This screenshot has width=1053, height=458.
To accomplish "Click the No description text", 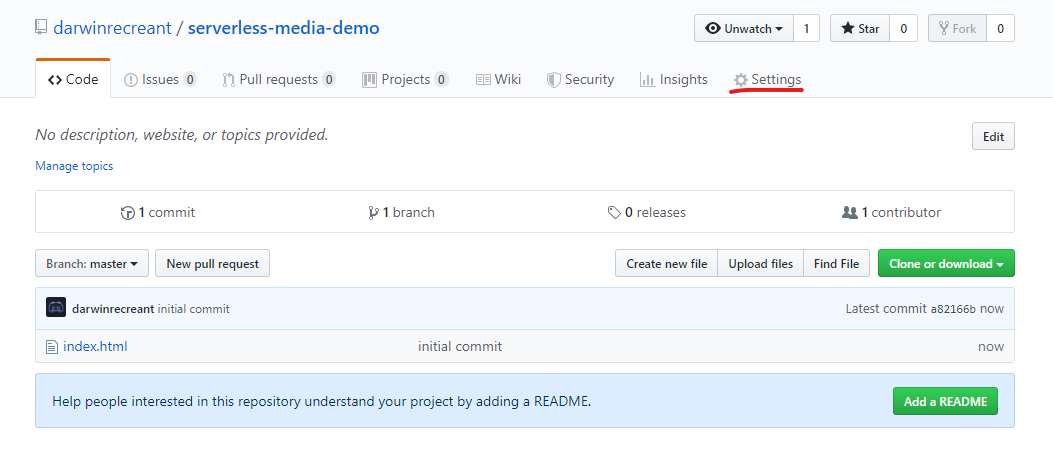I will pyautogui.click(x=182, y=135).
